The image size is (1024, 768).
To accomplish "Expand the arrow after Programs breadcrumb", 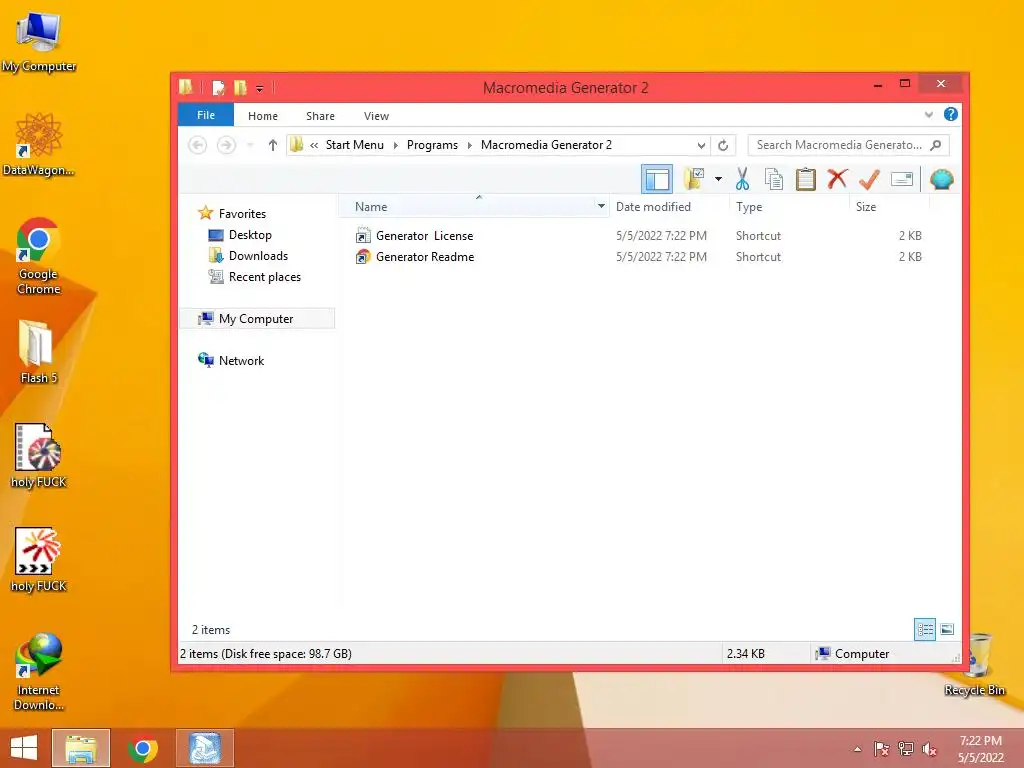I will (470, 145).
